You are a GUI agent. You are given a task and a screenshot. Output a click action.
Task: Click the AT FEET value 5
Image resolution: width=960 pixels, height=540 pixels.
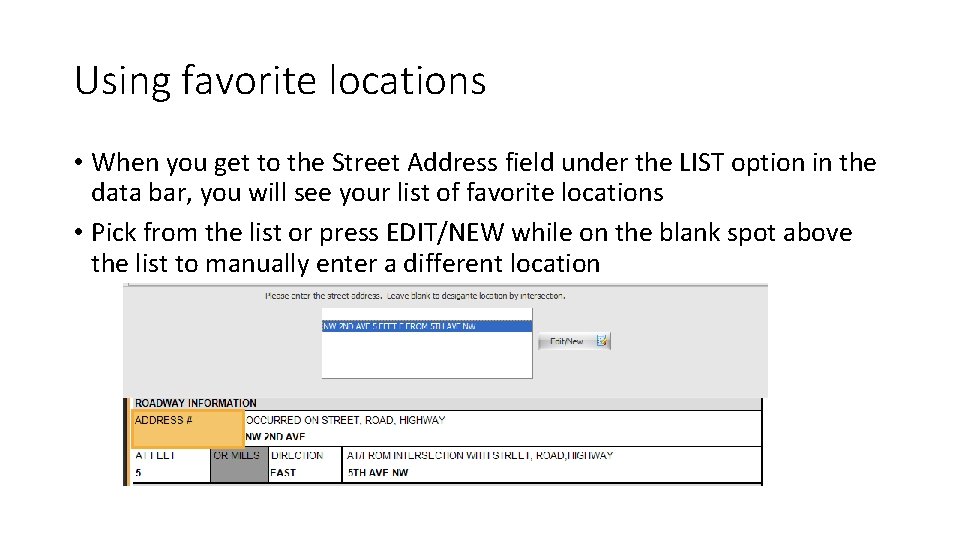pyautogui.click(x=138, y=473)
